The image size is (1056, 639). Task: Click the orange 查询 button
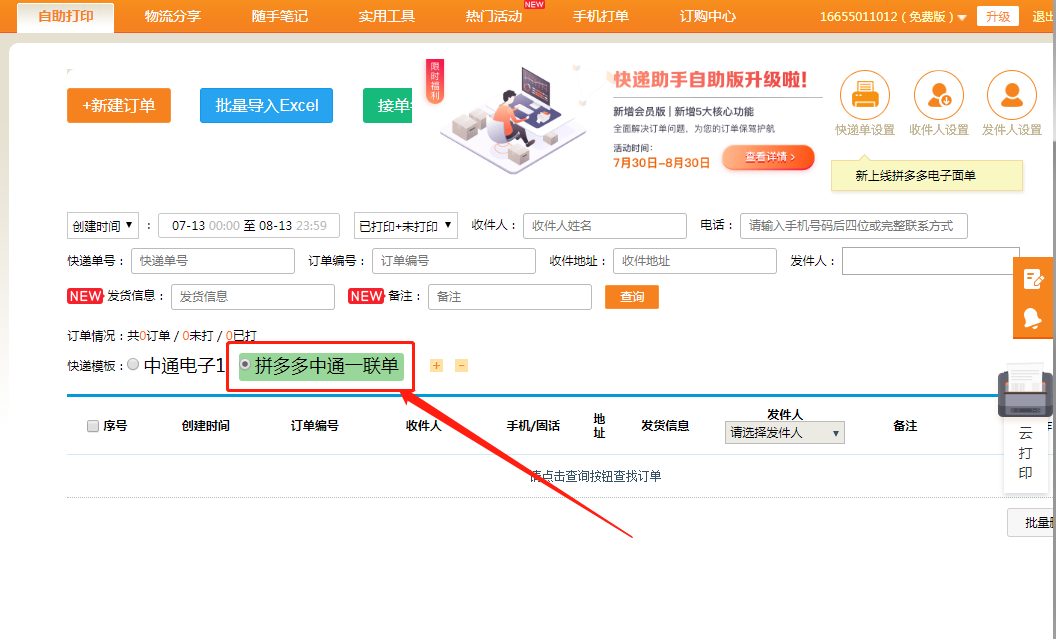tap(632, 297)
